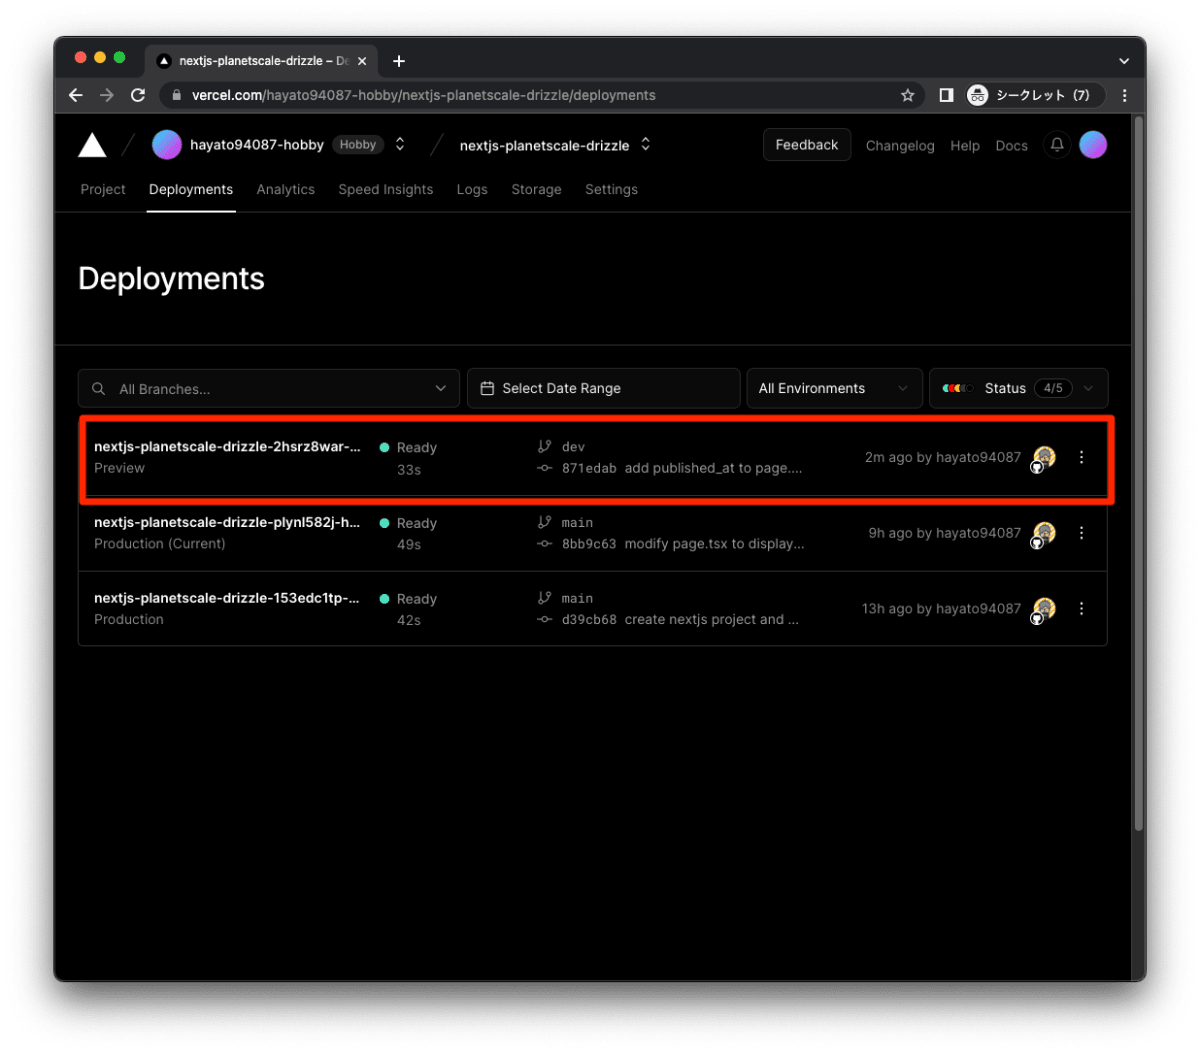The height and width of the screenshot is (1053, 1200).
Task: Select the Deployments tab
Action: click(x=191, y=189)
